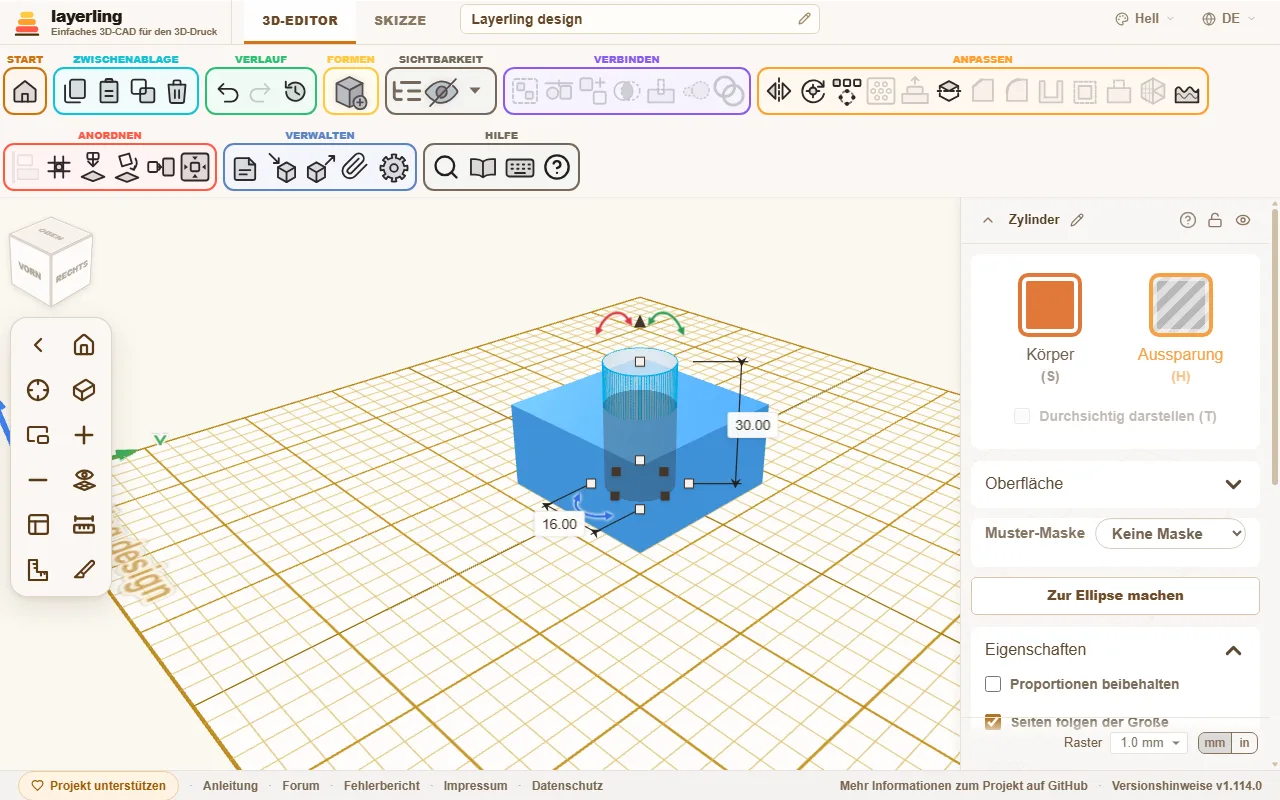Open keyboard shortcuts icon
Screen dimensions: 1280x800
click(520, 168)
